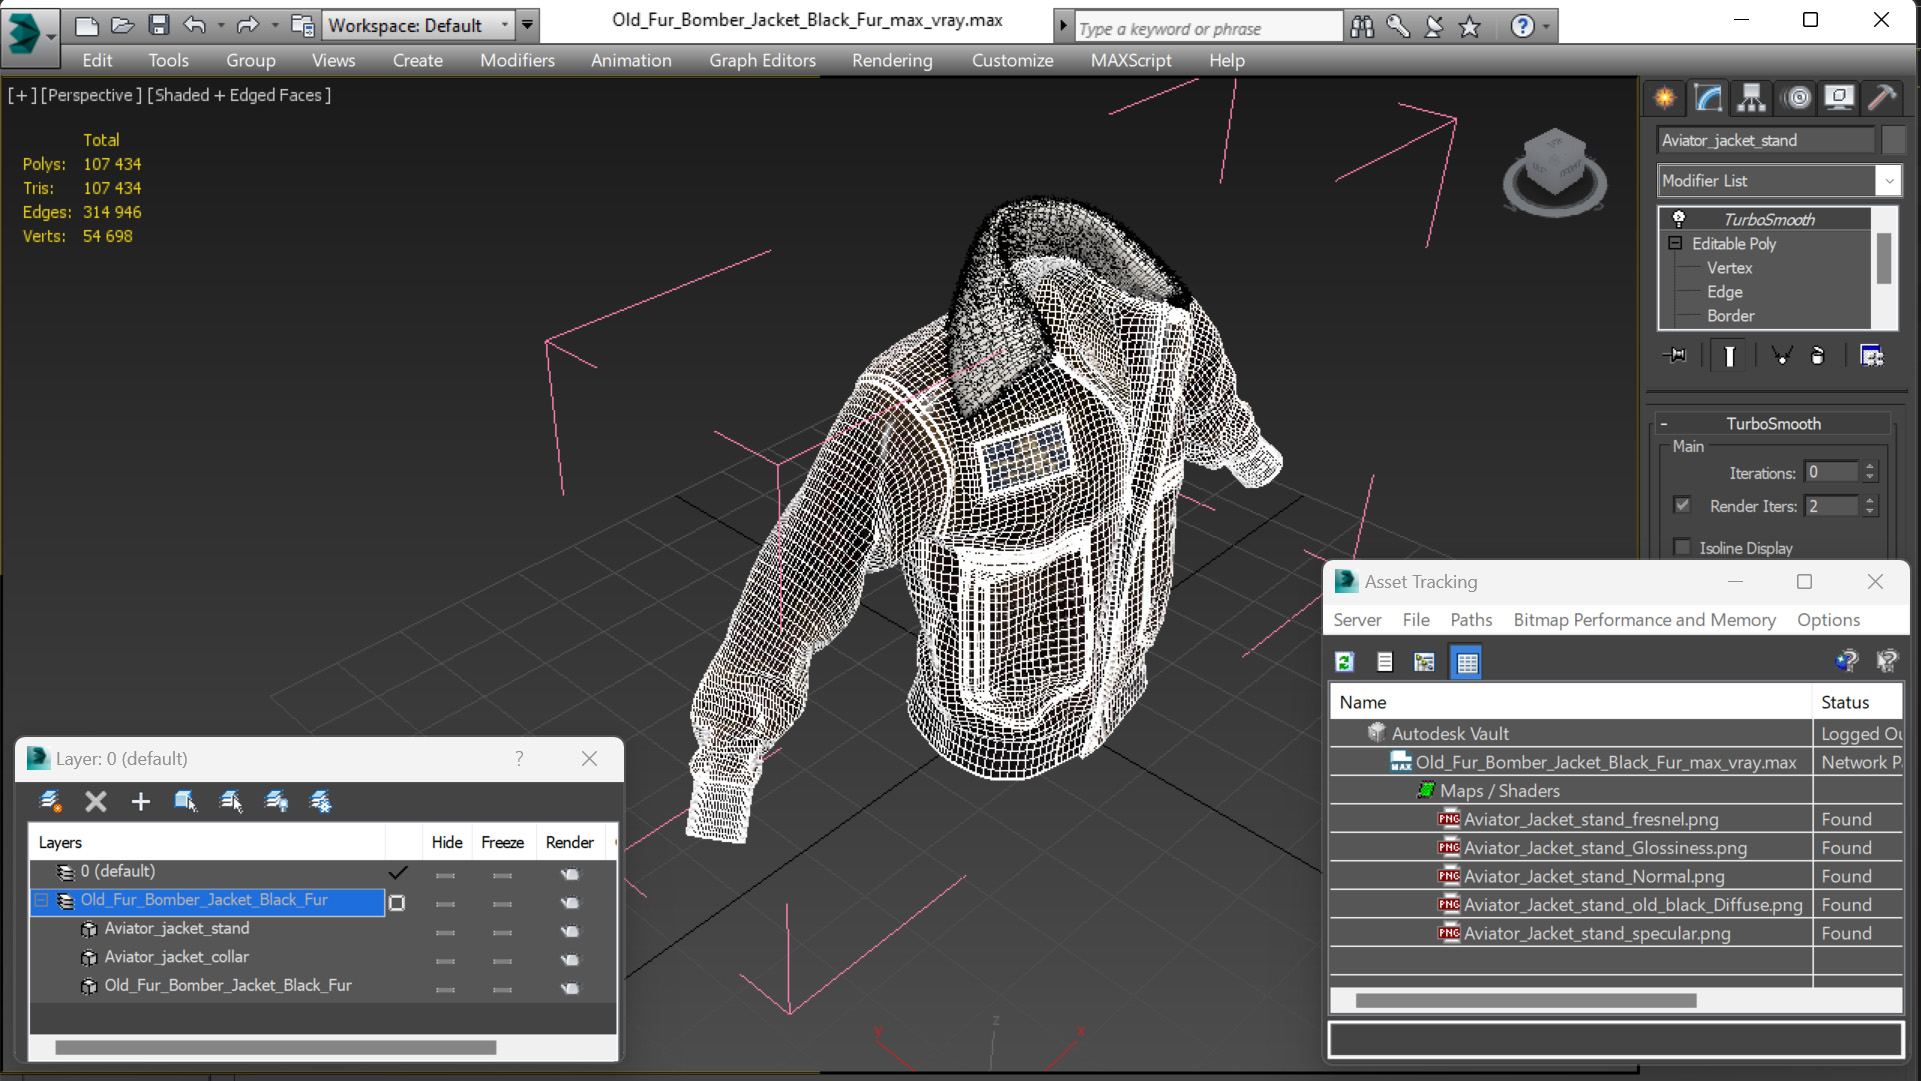1921x1081 pixels.
Task: Uncheck the Render Iters checkbox
Action: (1682, 505)
